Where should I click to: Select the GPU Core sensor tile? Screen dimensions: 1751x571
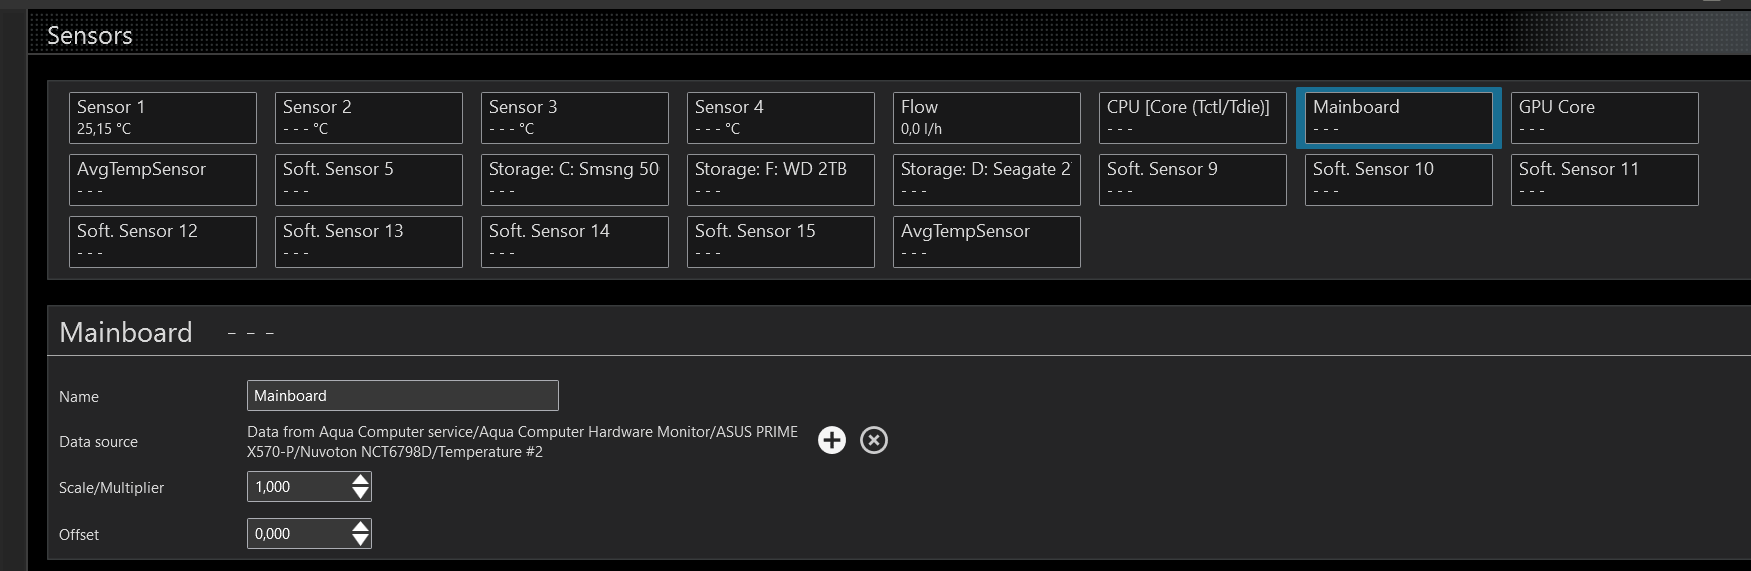1604,118
